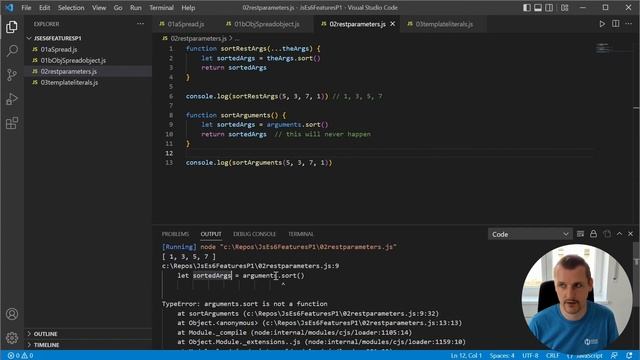This screenshot has width=640, height=360.
Task: Maximize the panel size chevron
Action: (619, 234)
